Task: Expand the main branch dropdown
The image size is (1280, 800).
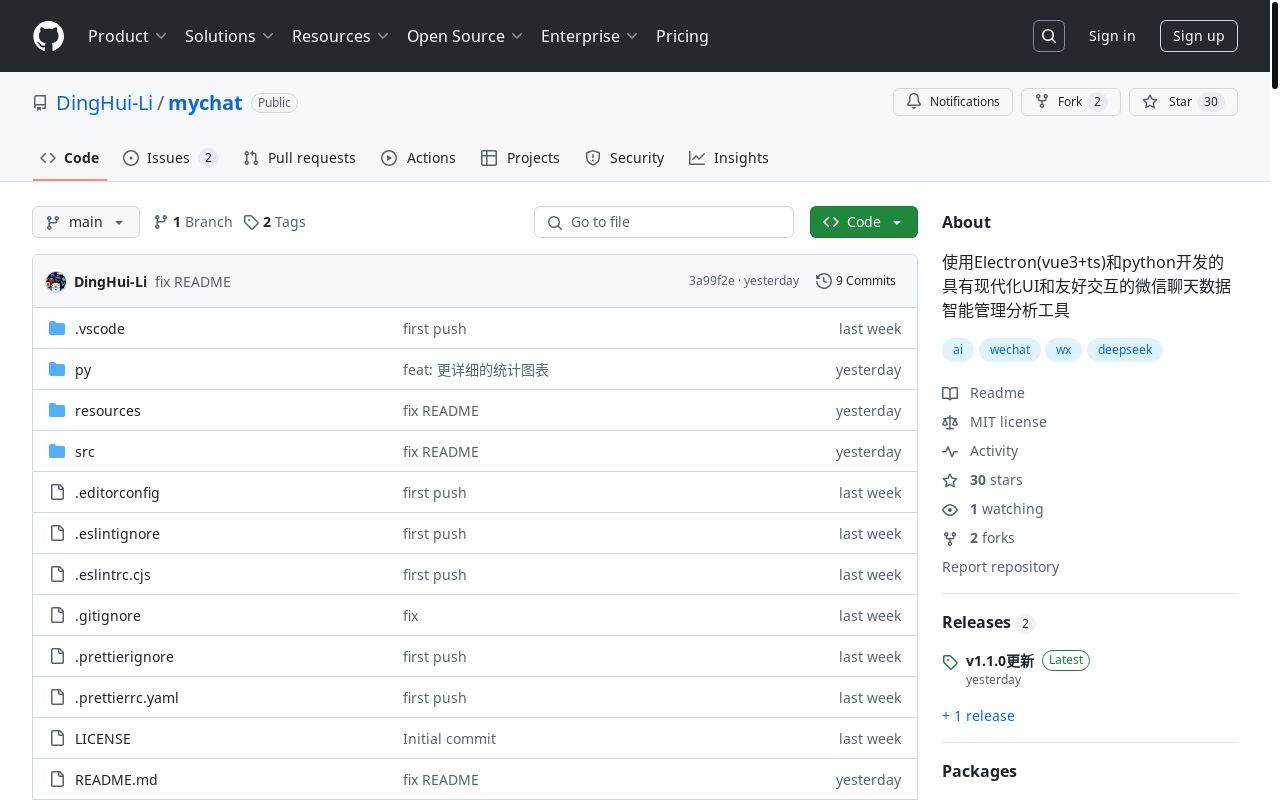Action: [86, 222]
